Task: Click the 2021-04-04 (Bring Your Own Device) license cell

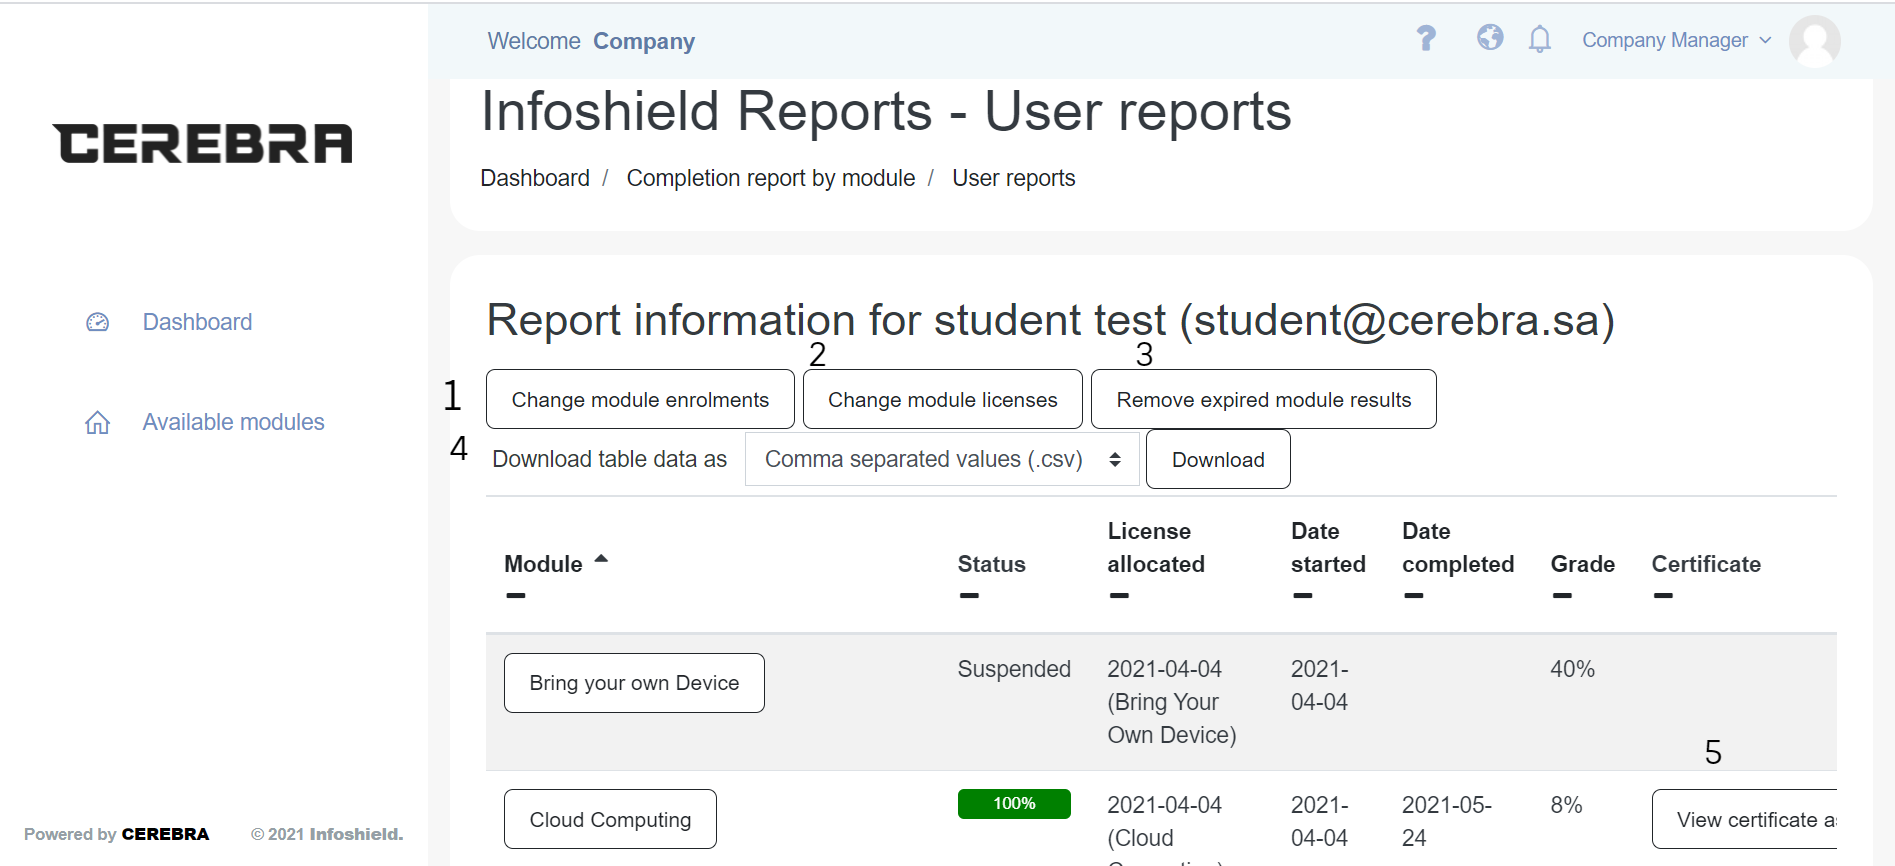Action: pos(1172,702)
